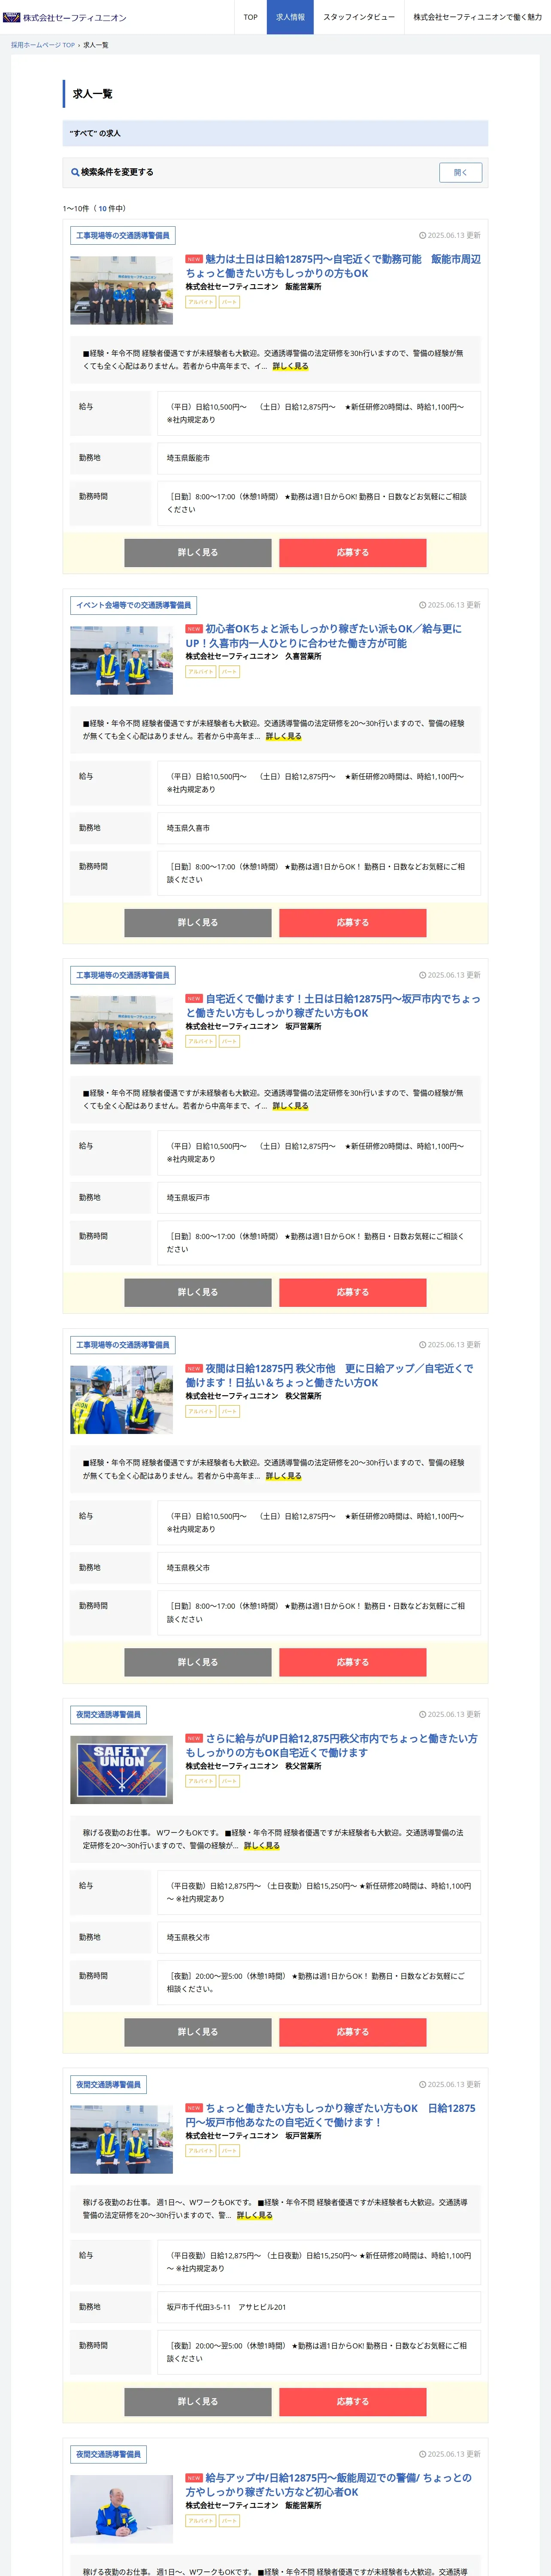Image resolution: width=551 pixels, height=2576 pixels.
Task: Follow 採用ホームページ TOP breadcrumb link
Action: (43, 45)
